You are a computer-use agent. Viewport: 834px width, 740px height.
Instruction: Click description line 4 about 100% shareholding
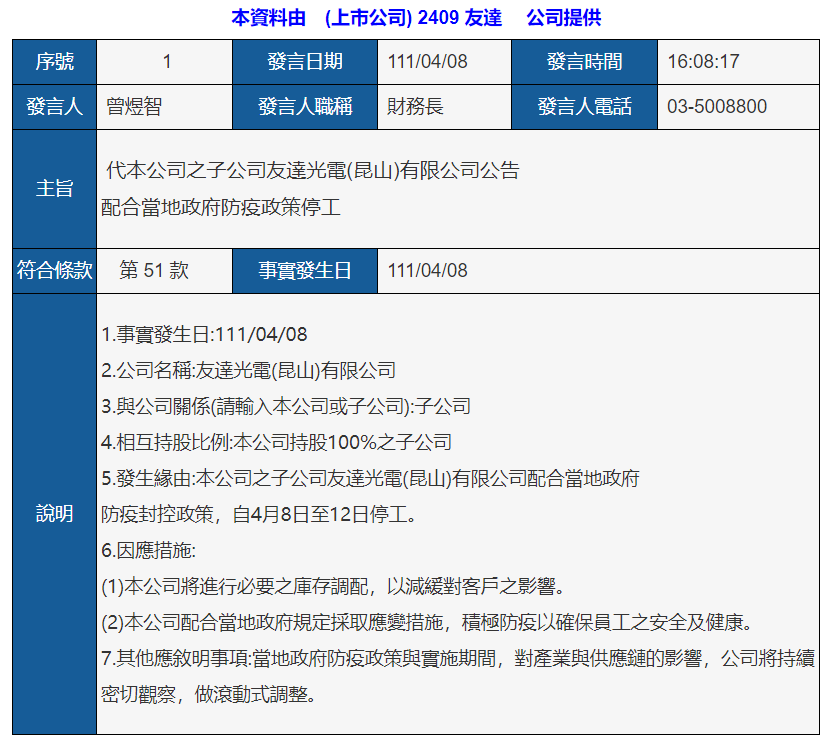point(277,443)
